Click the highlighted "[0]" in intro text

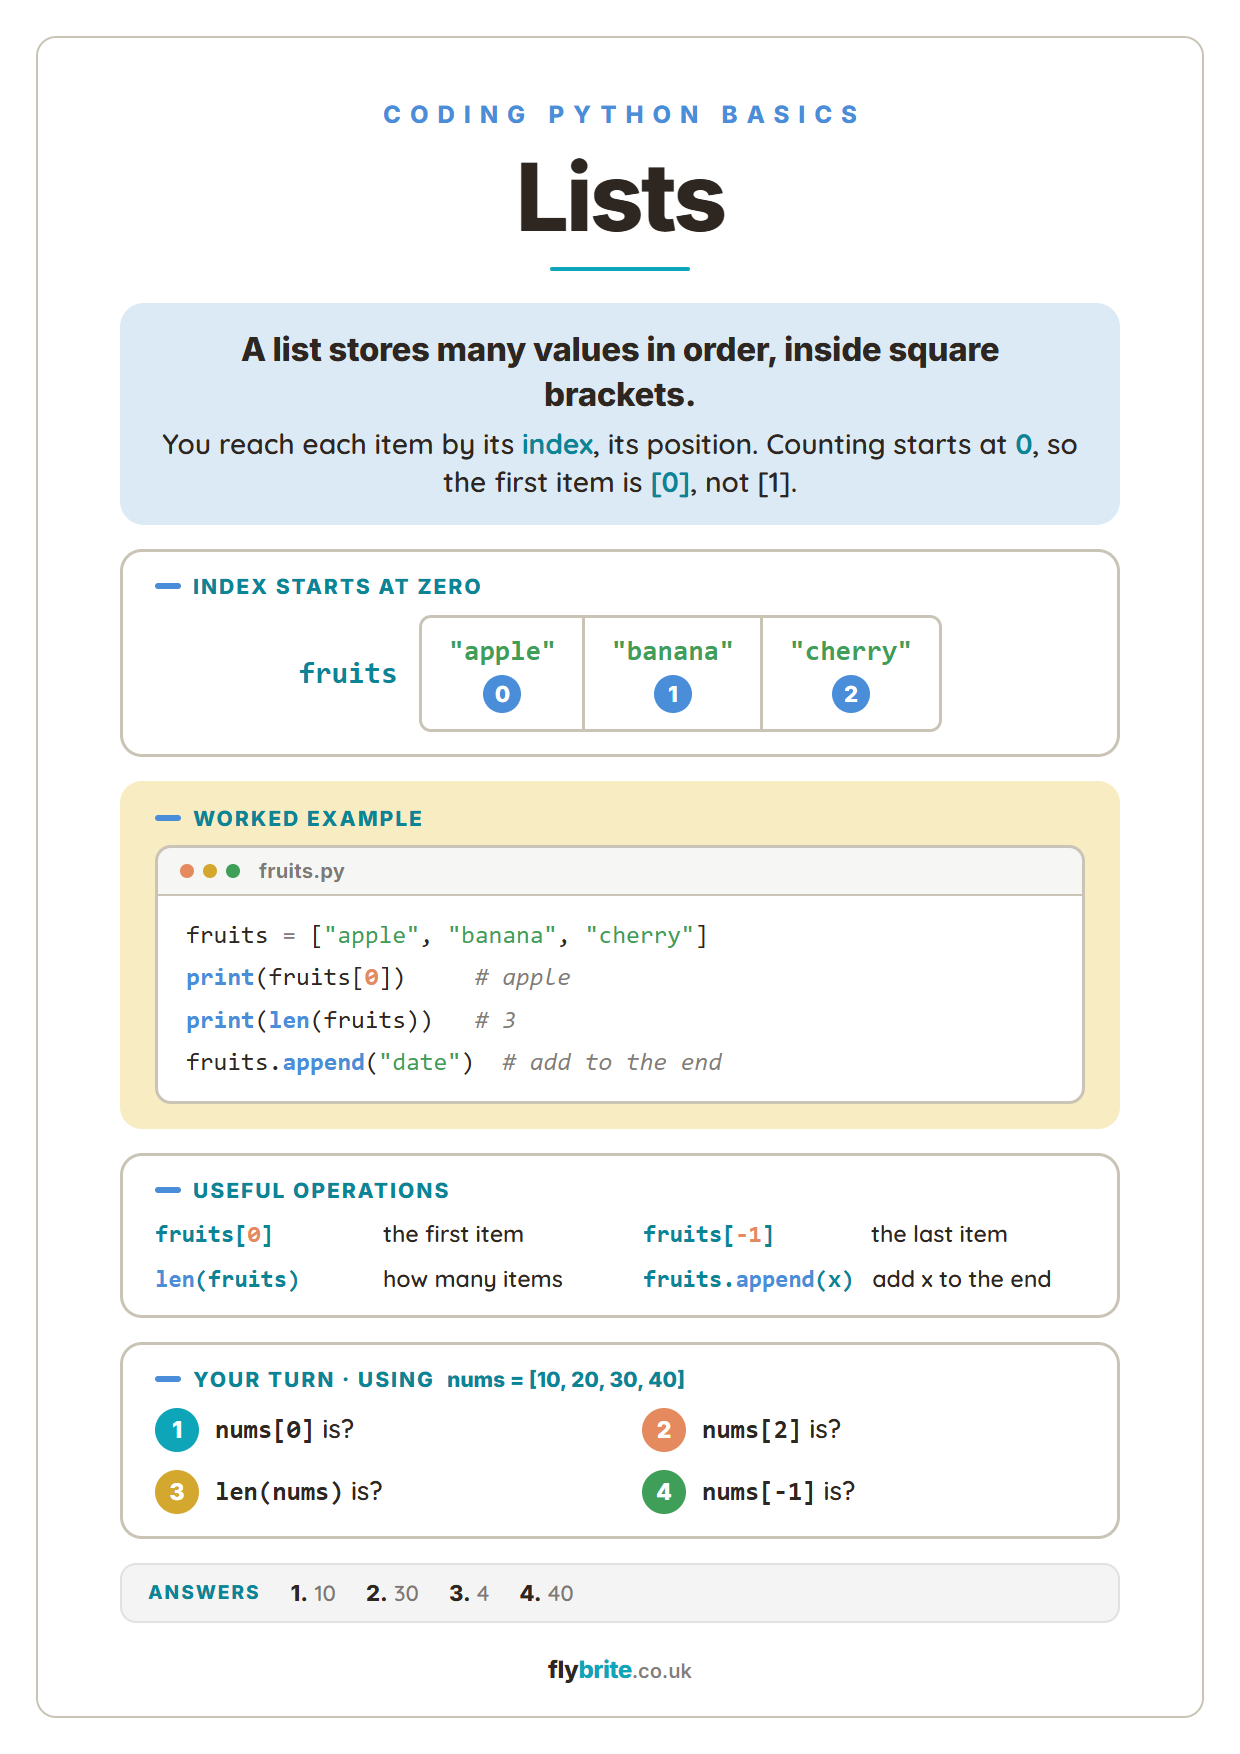coord(670,483)
